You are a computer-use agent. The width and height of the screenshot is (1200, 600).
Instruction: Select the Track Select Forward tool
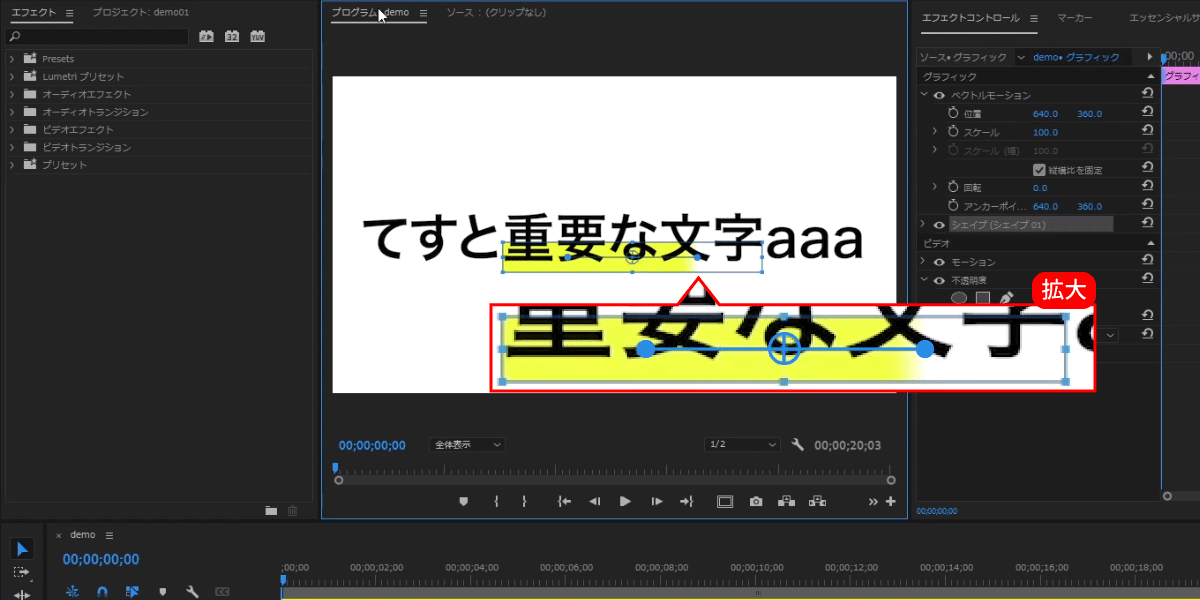tap(22, 573)
